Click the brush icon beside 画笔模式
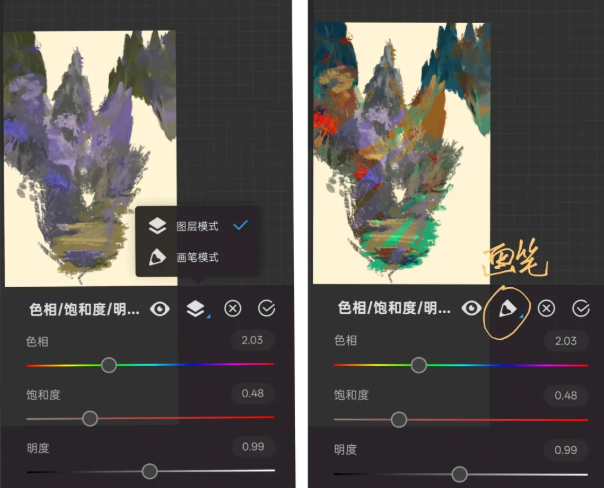 point(157,257)
